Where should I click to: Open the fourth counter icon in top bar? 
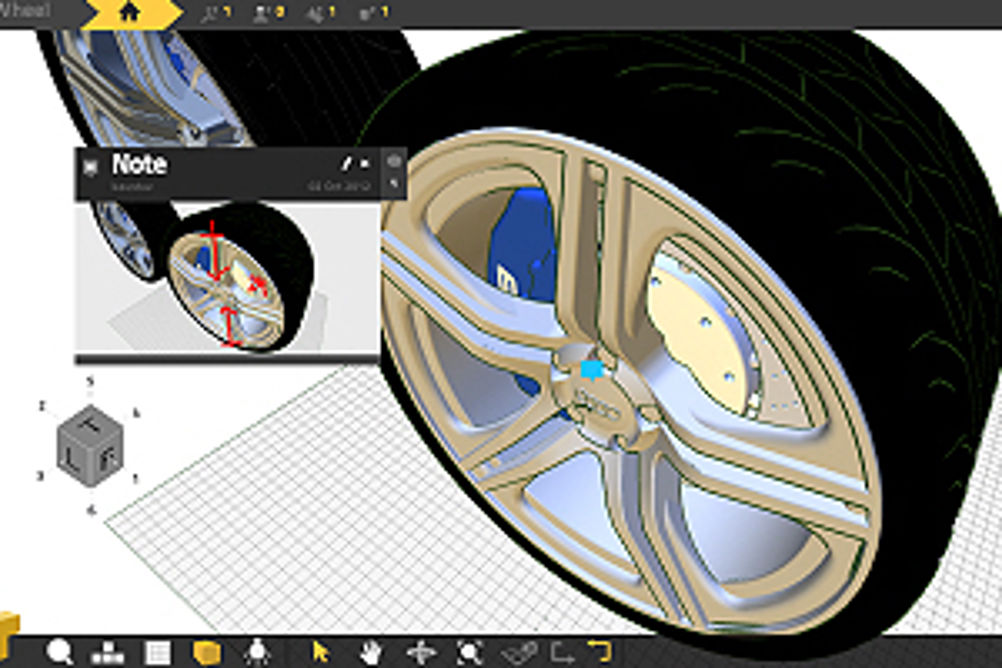[374, 13]
